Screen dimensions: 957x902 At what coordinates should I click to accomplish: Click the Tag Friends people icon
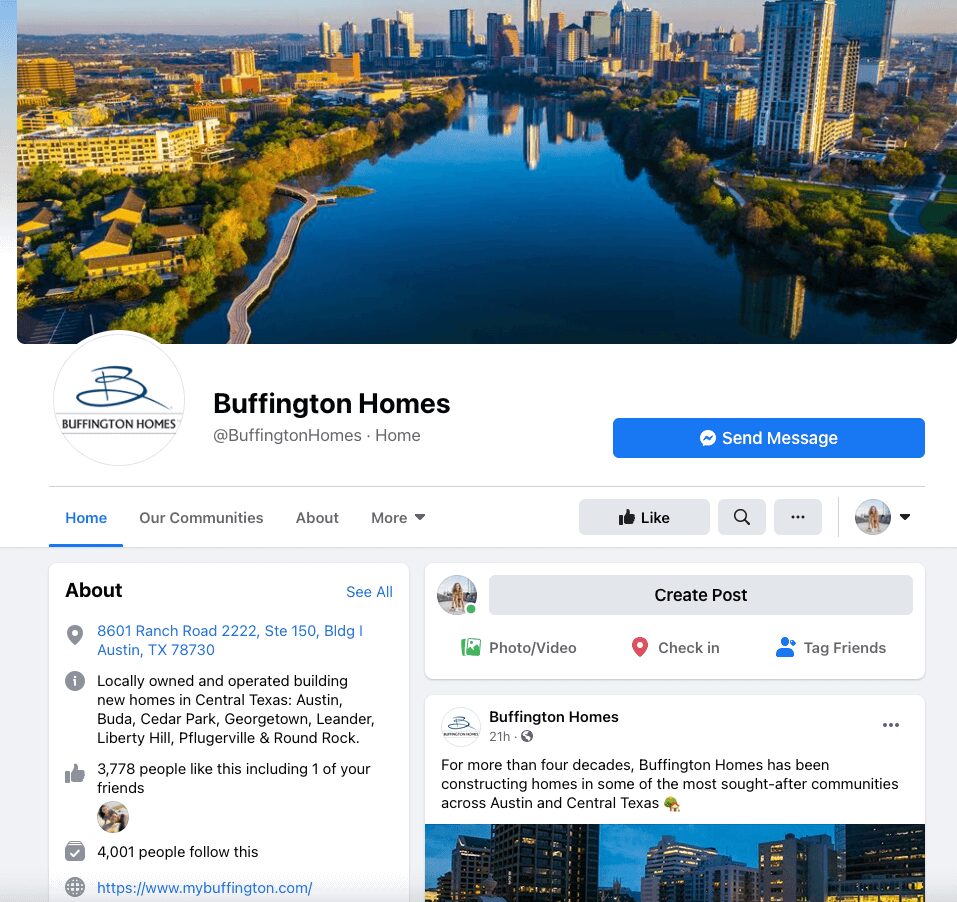click(x=785, y=647)
